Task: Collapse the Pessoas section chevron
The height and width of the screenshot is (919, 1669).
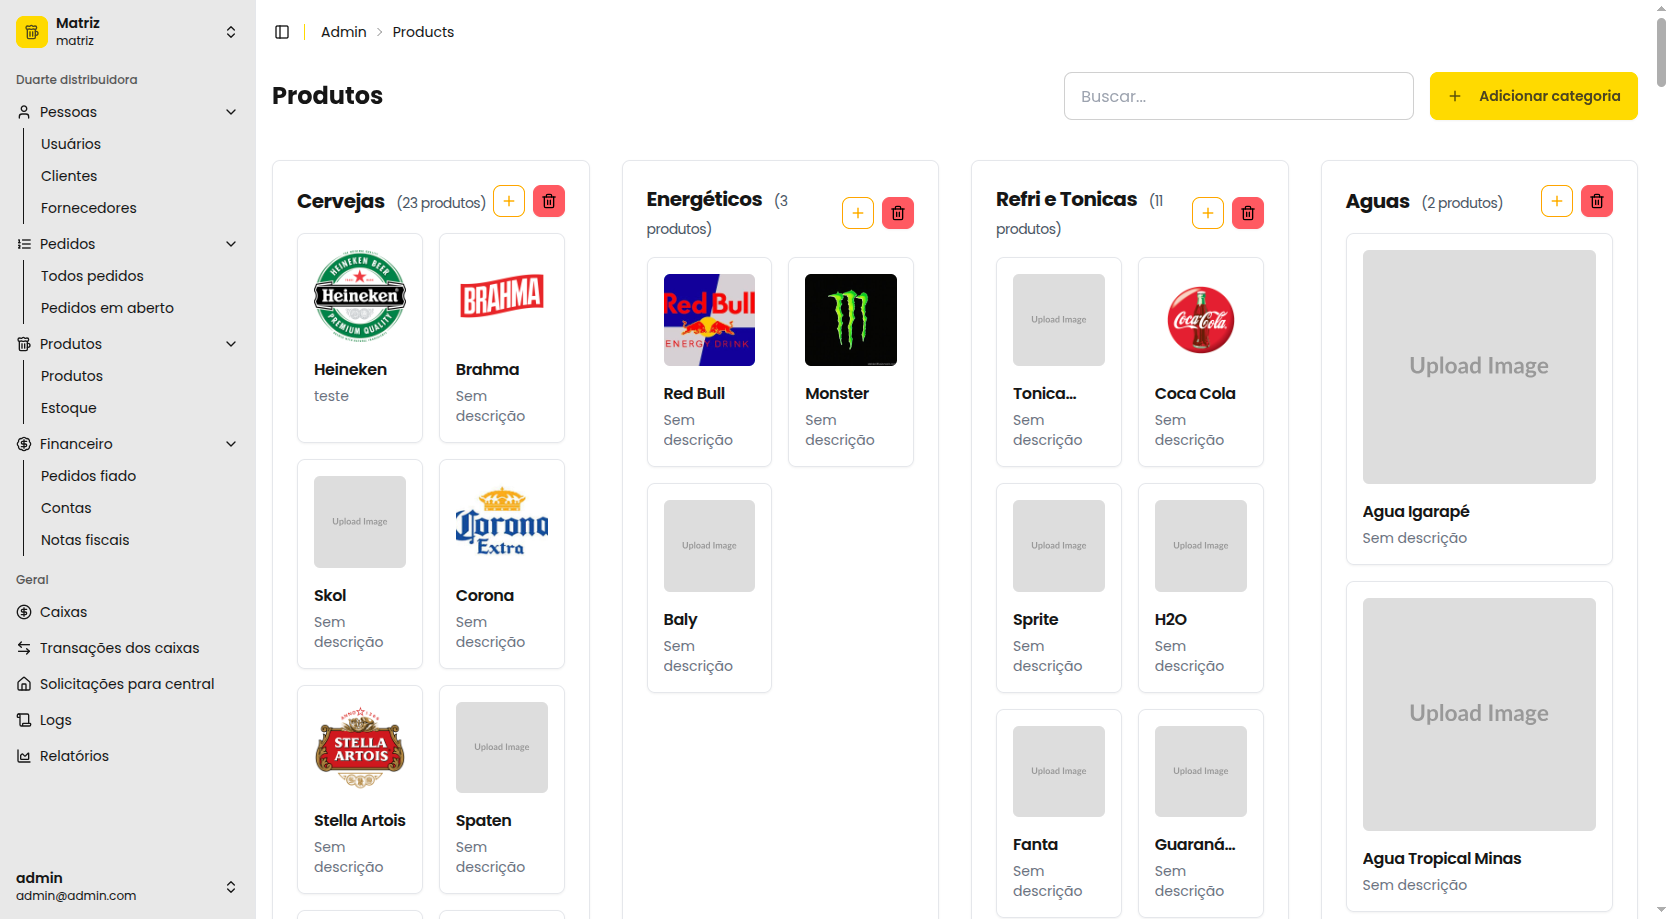Action: [x=231, y=112]
